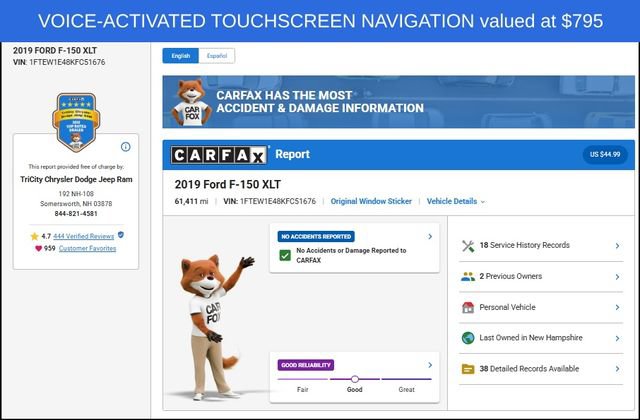Click the wrench service history icon
Screen dimensions: 640x420
(x=468, y=246)
